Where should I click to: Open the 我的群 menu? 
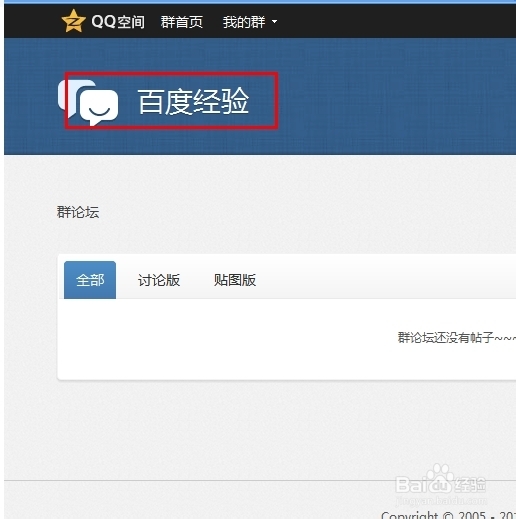[x=244, y=22]
